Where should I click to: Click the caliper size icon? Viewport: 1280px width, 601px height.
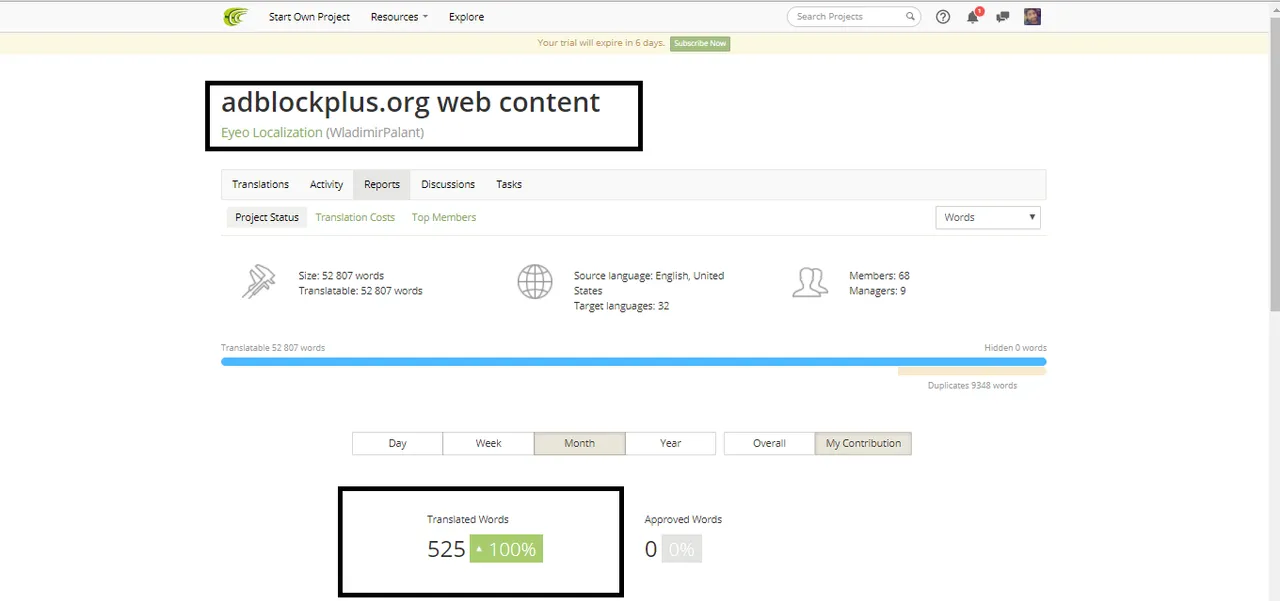pyautogui.click(x=258, y=281)
